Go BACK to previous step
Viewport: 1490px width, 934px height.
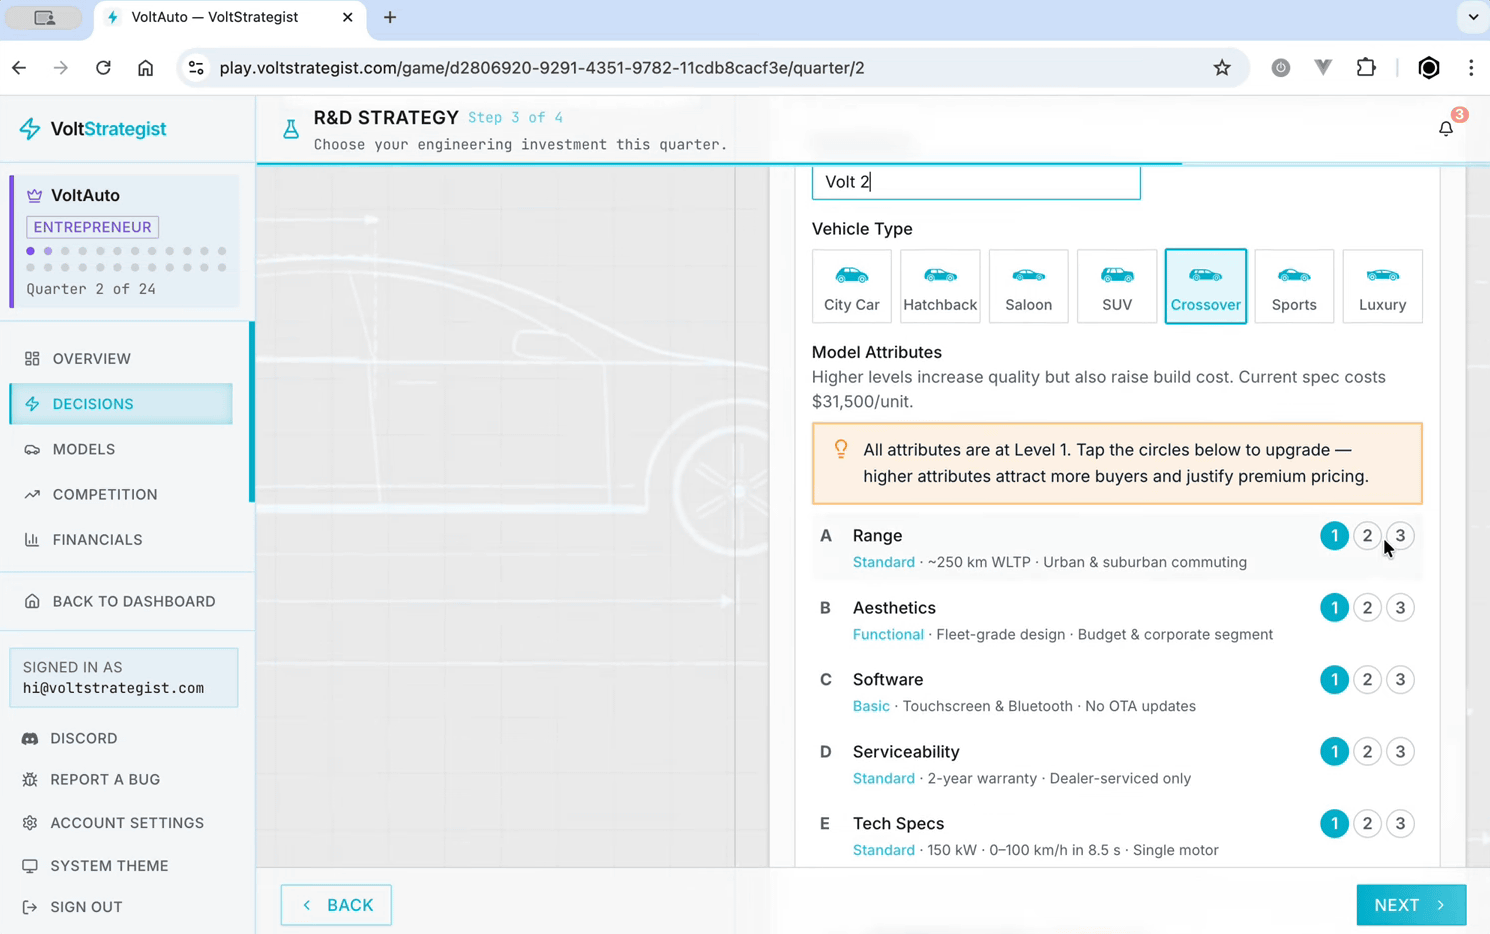coord(336,905)
